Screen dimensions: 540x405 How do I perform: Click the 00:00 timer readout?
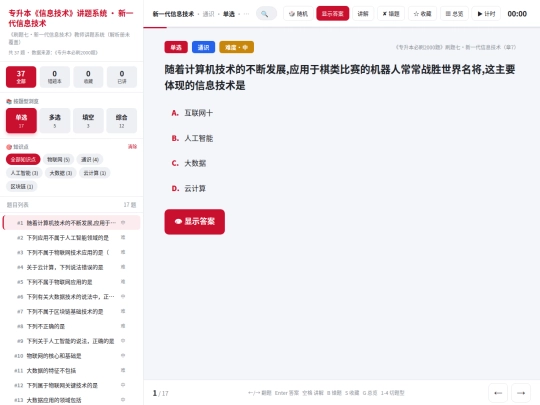click(x=517, y=14)
